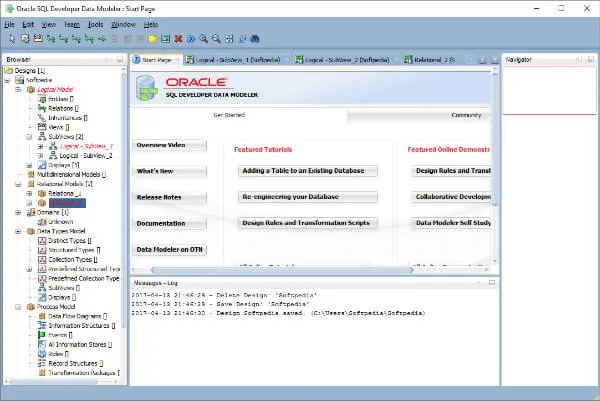Click the Relational_1 model icon
The image size is (600, 401).
tap(42, 193)
